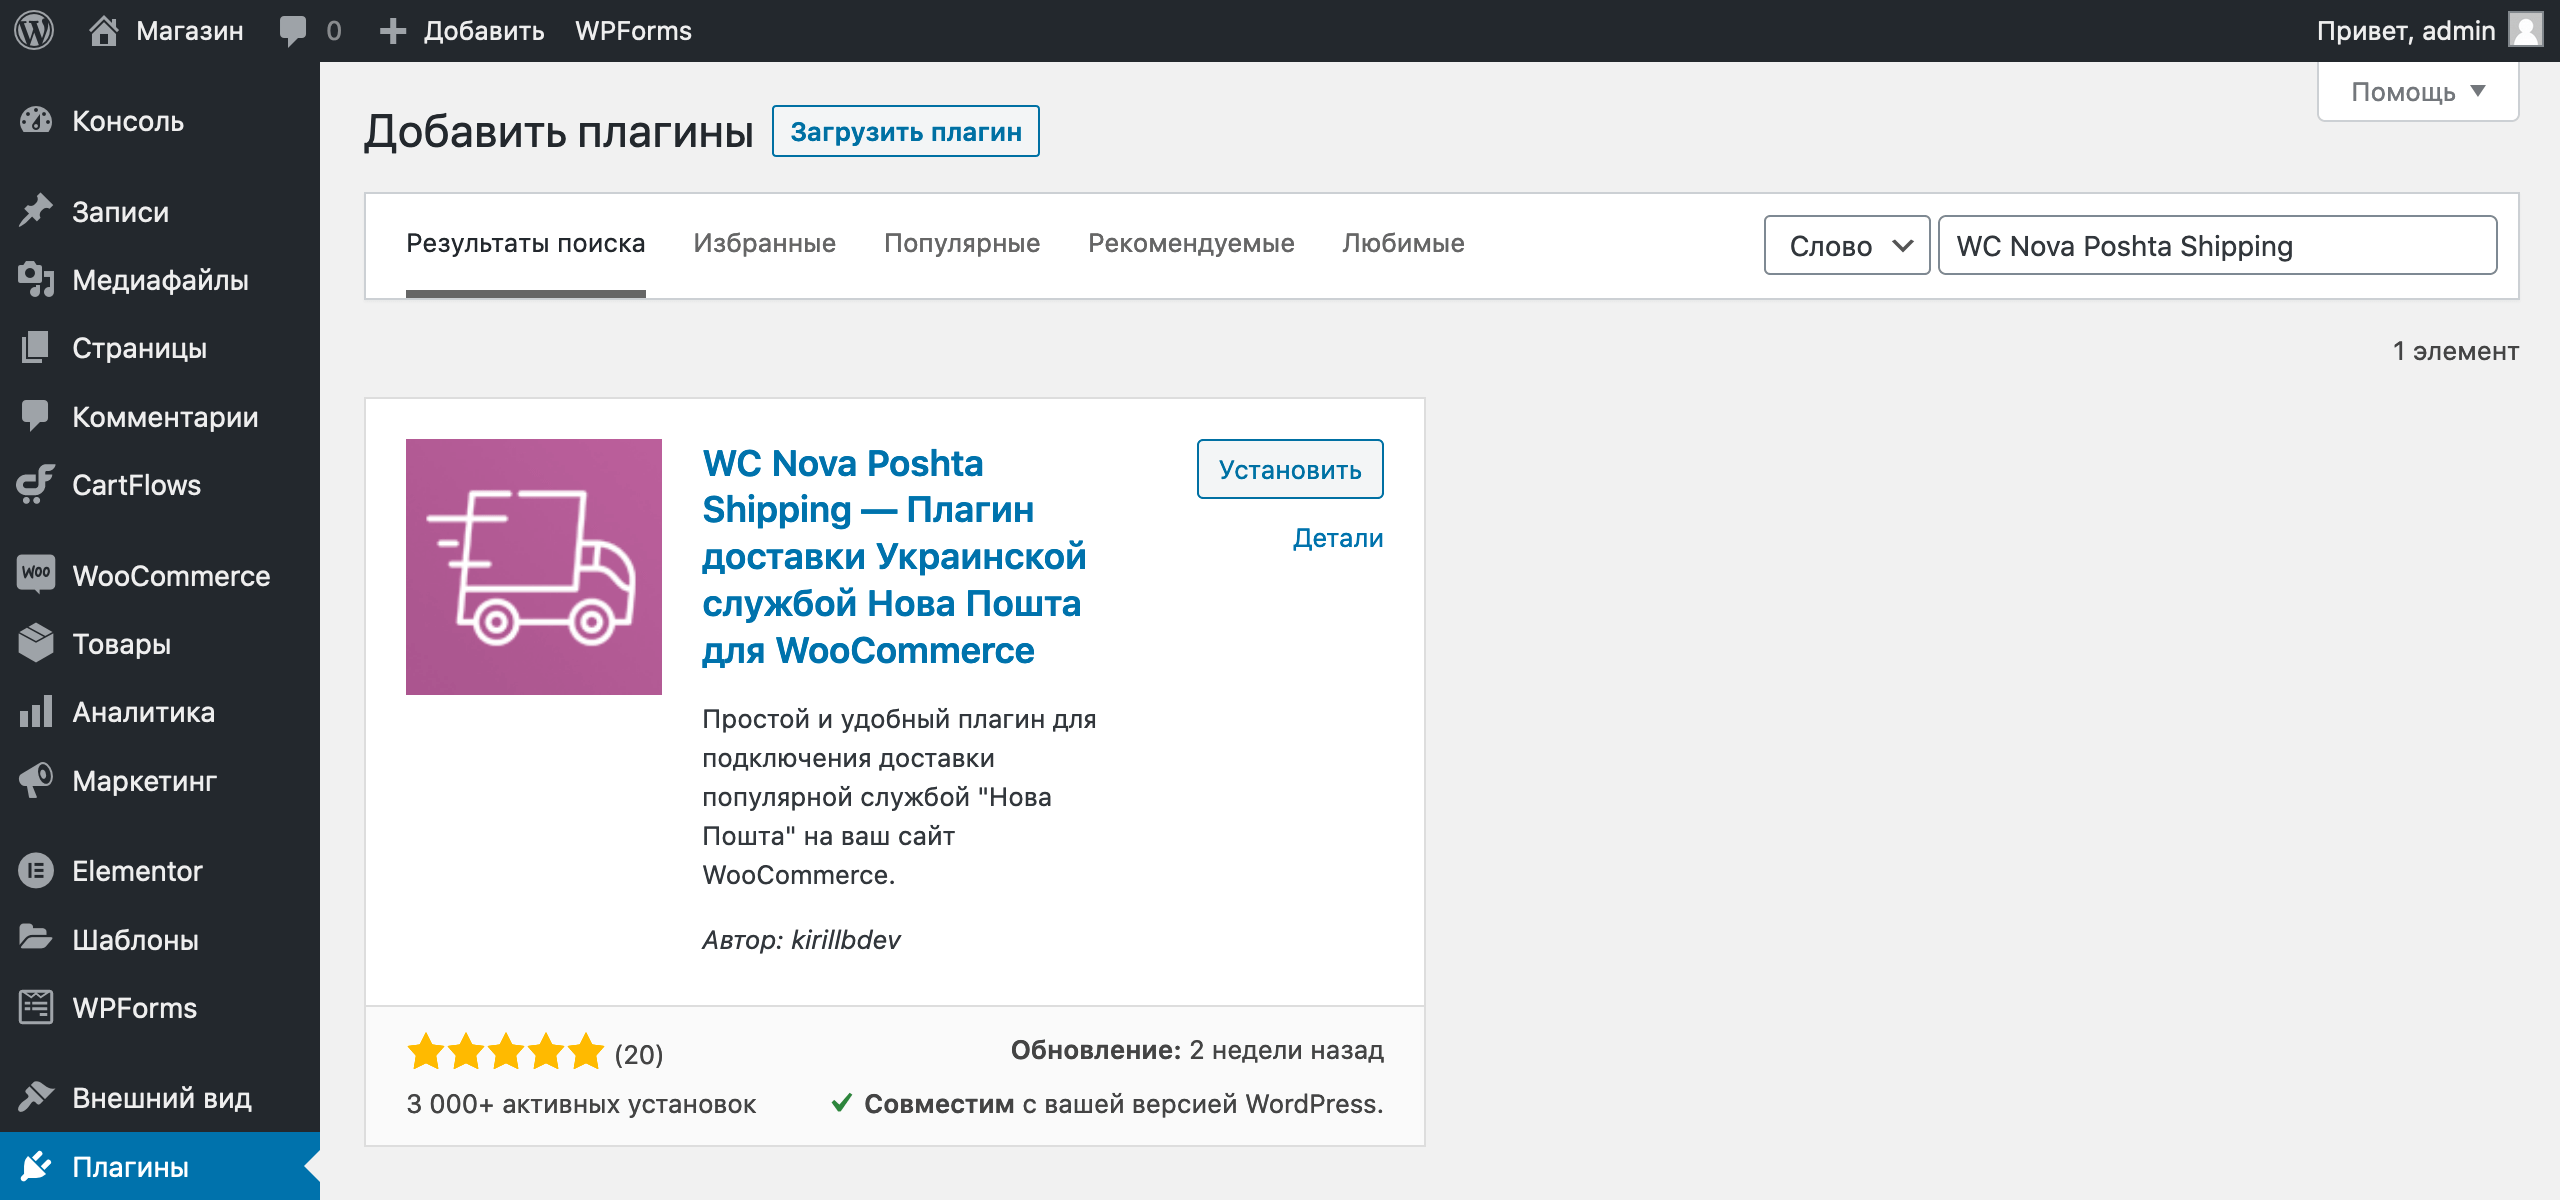Click the WordPress logo icon
2560x1200 pixels.
coord(34,30)
